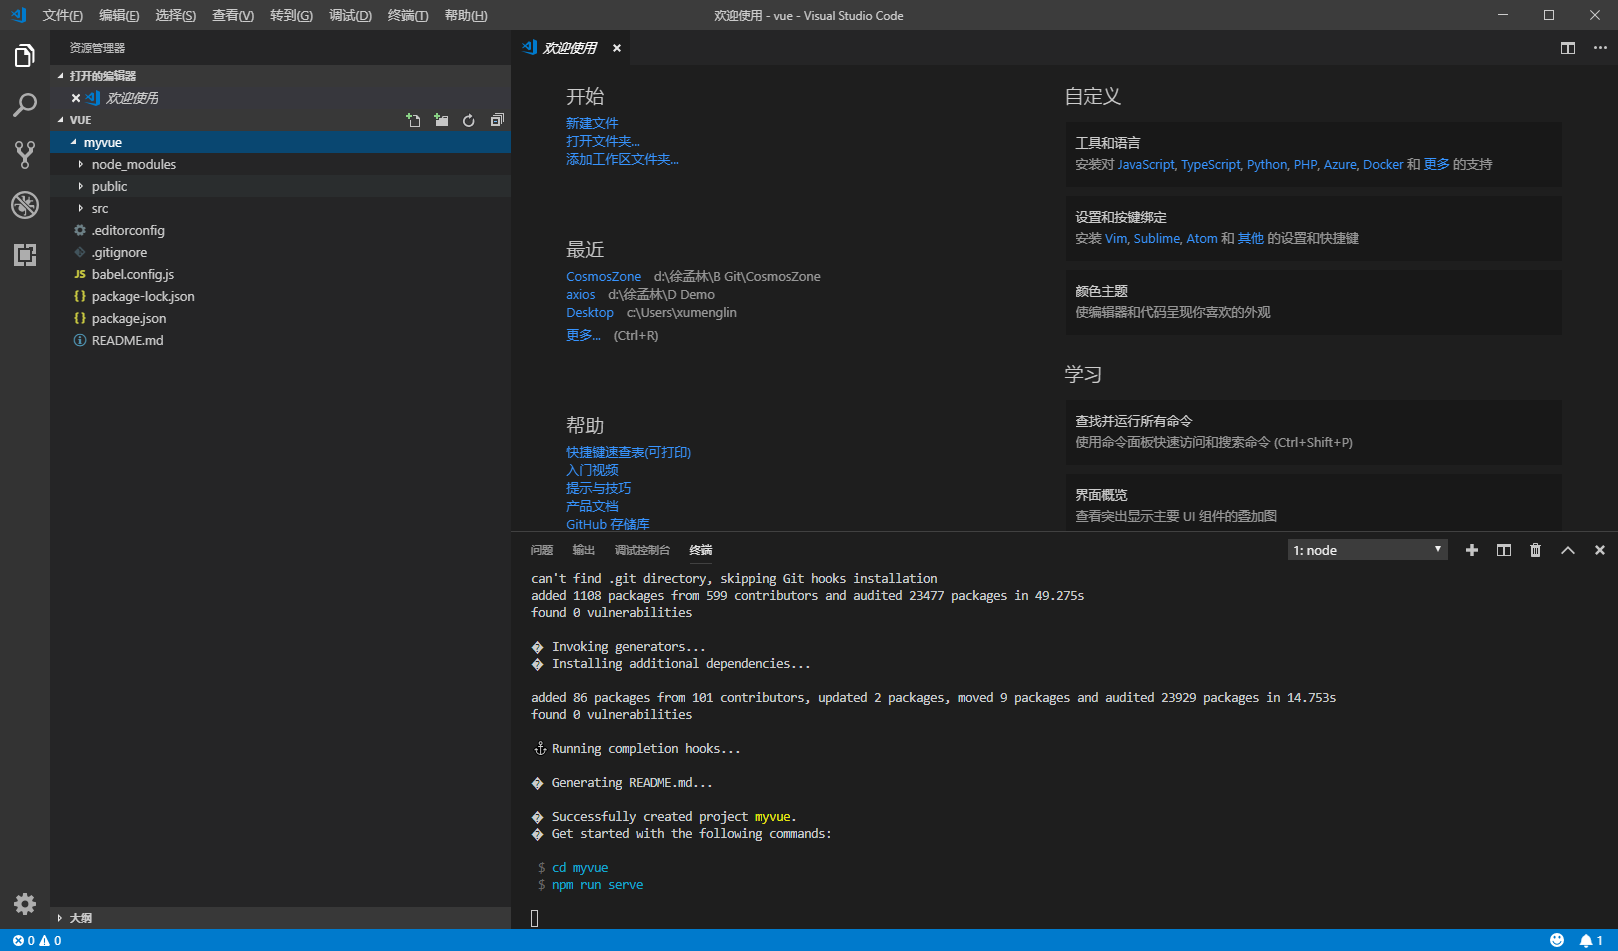Click the VS Code logo in title bar

click(x=18, y=15)
